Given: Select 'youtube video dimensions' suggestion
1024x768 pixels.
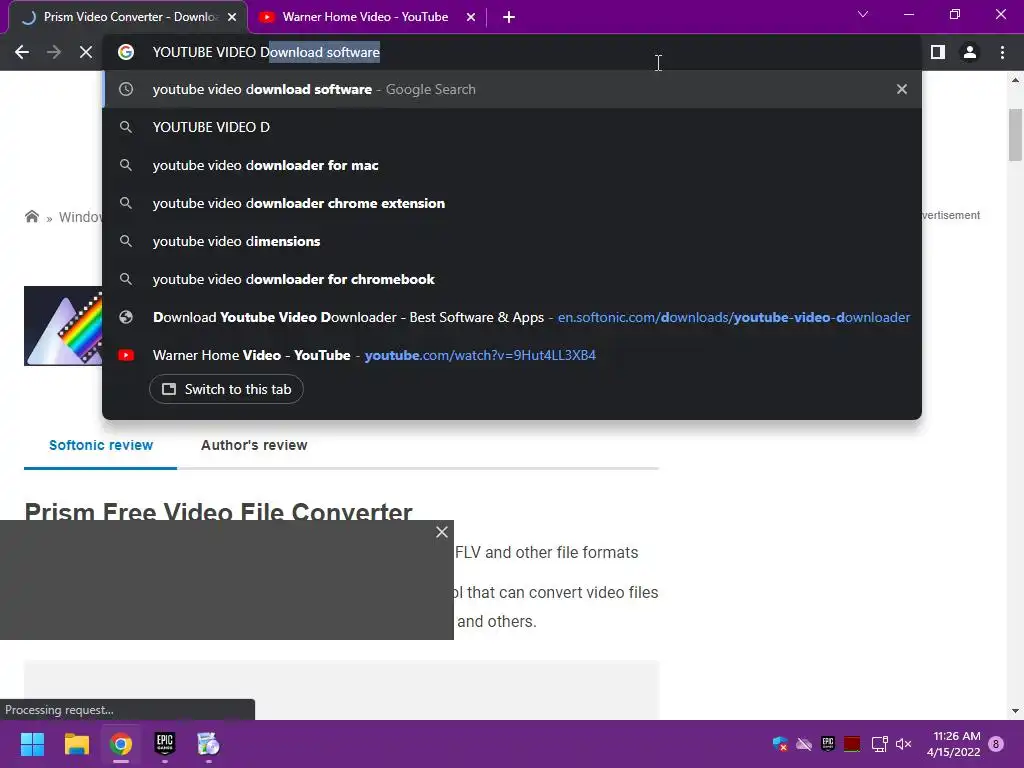Looking at the screenshot, I should (x=511, y=241).
